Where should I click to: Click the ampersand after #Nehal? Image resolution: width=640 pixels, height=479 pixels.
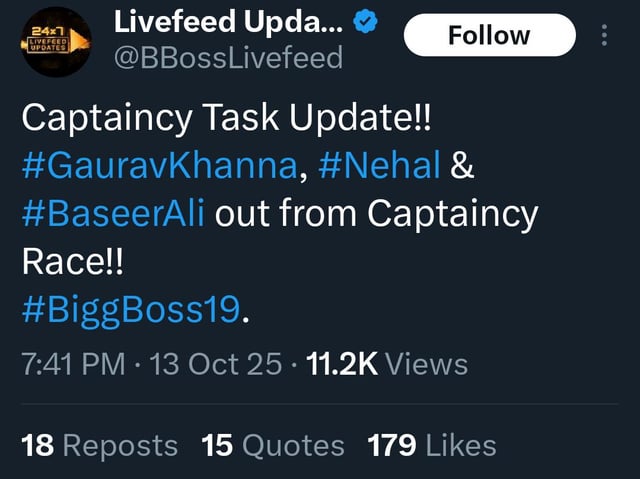pos(463,165)
